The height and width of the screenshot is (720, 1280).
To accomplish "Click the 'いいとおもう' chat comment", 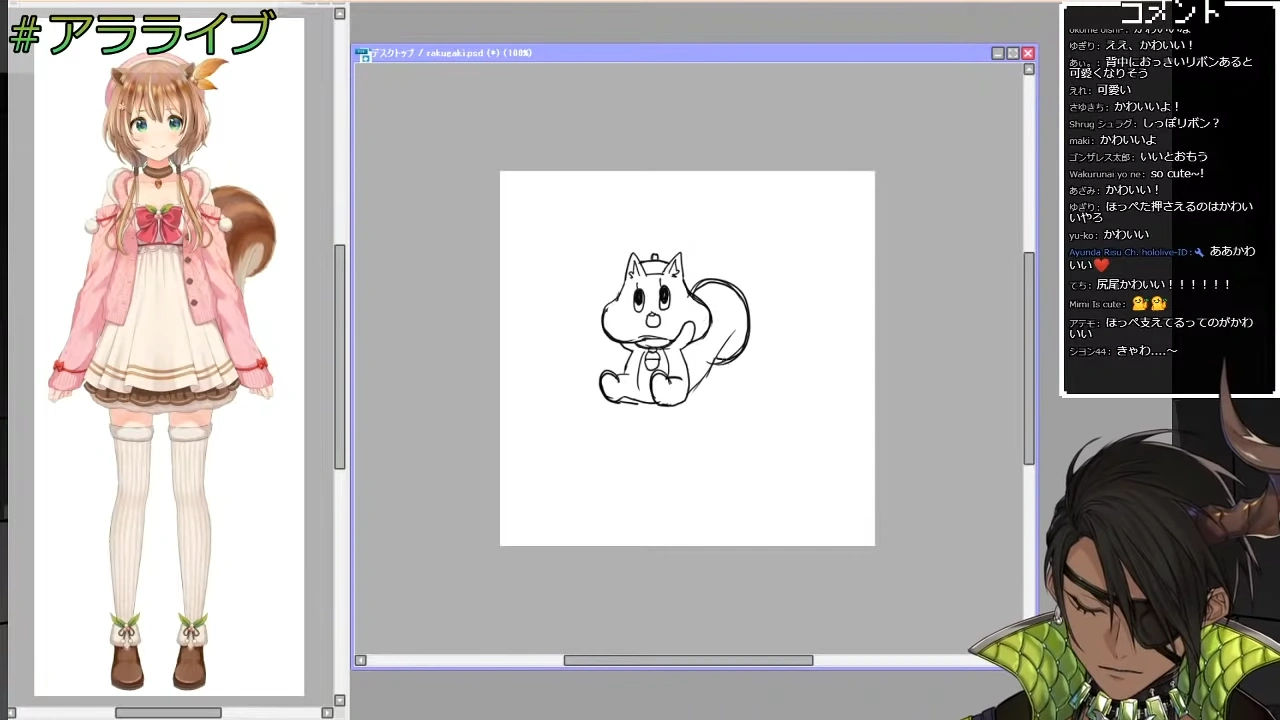I will point(1174,157).
